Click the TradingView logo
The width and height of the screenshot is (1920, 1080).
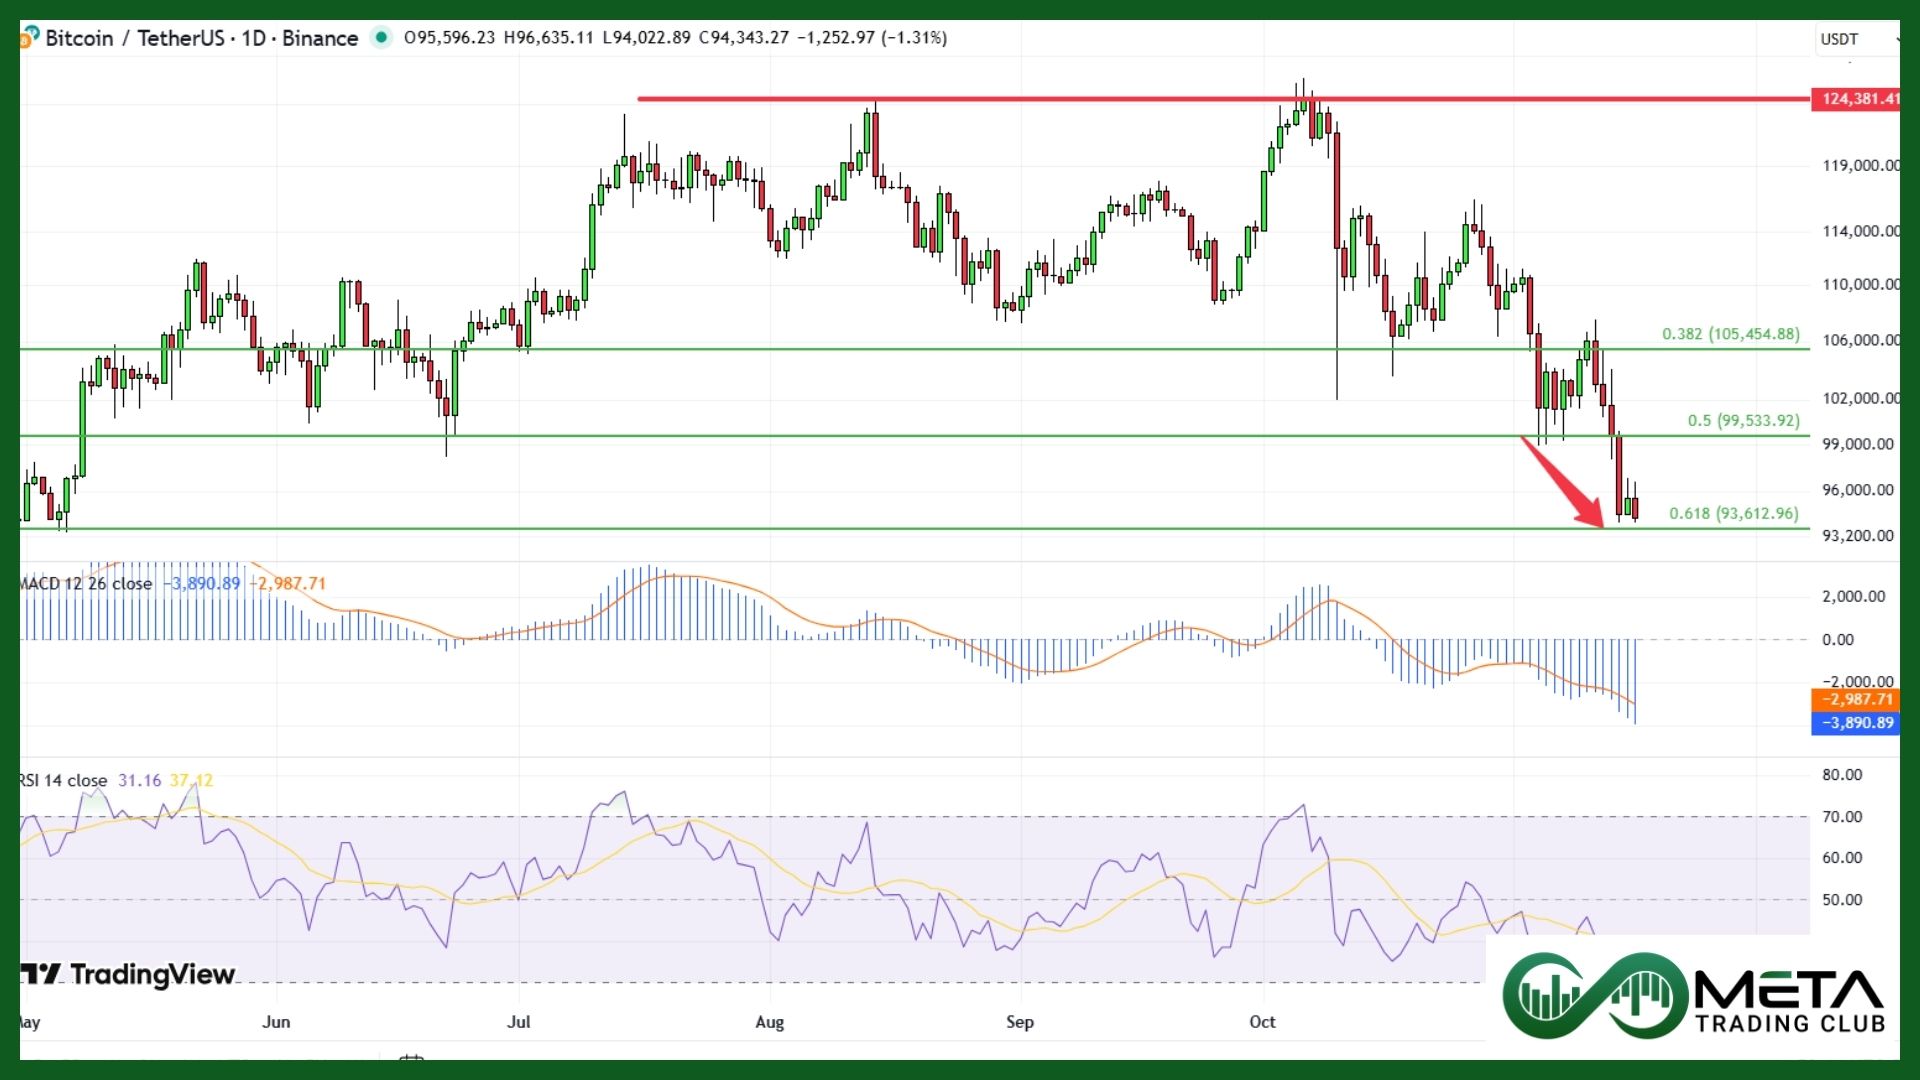click(x=128, y=974)
